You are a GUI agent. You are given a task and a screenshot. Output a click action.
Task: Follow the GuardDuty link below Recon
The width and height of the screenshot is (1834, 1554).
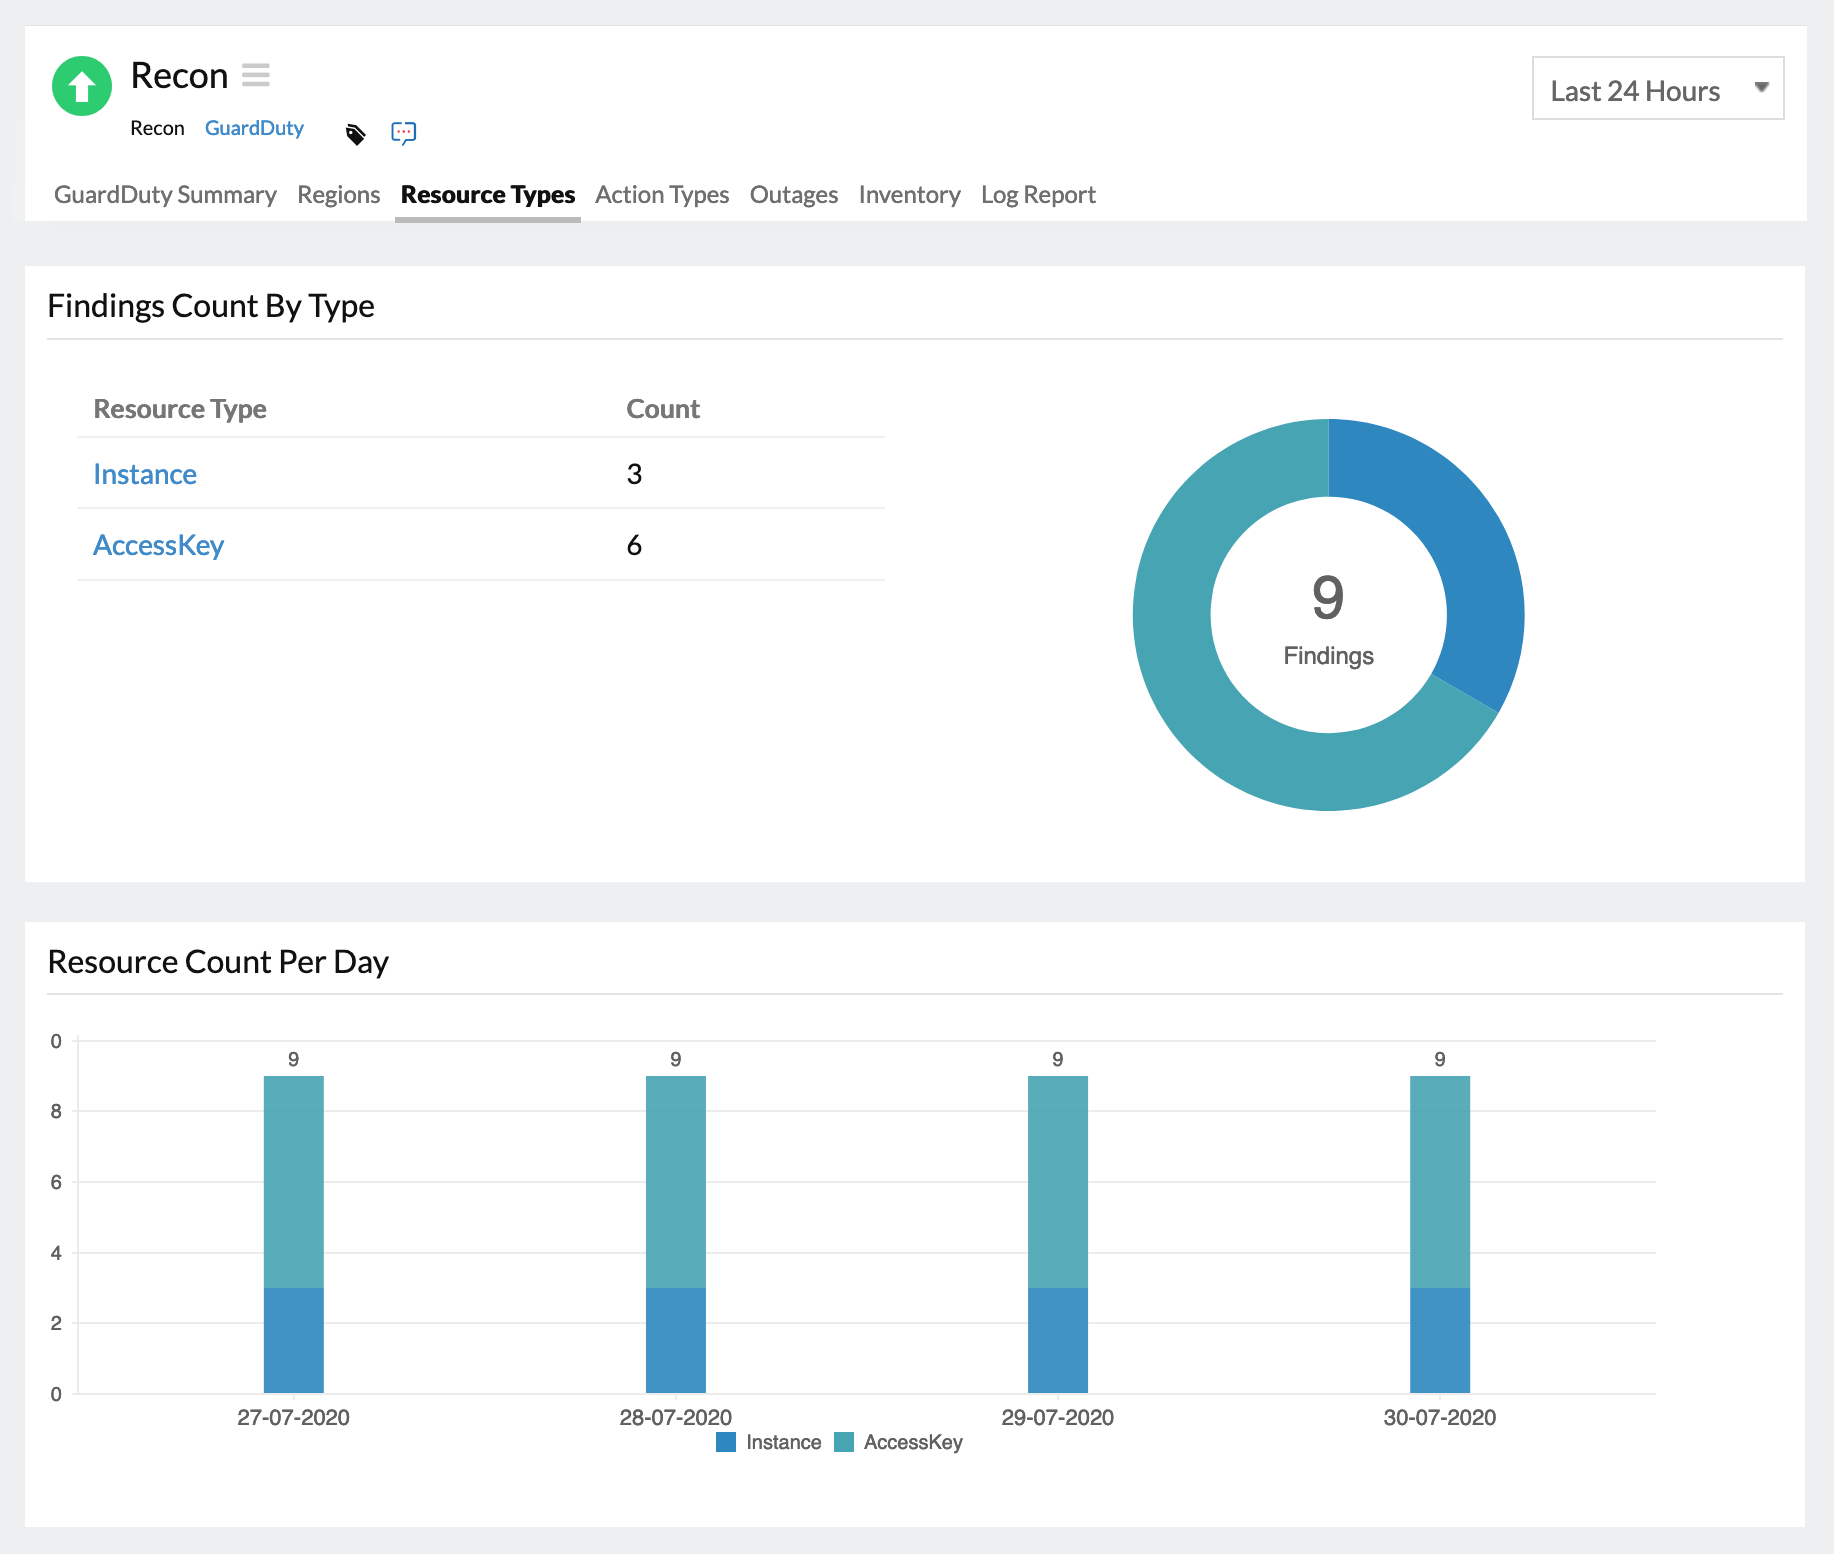255,128
